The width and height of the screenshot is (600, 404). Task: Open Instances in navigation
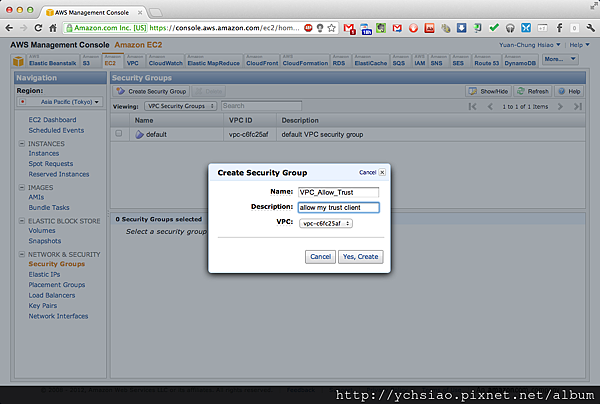click(x=44, y=153)
